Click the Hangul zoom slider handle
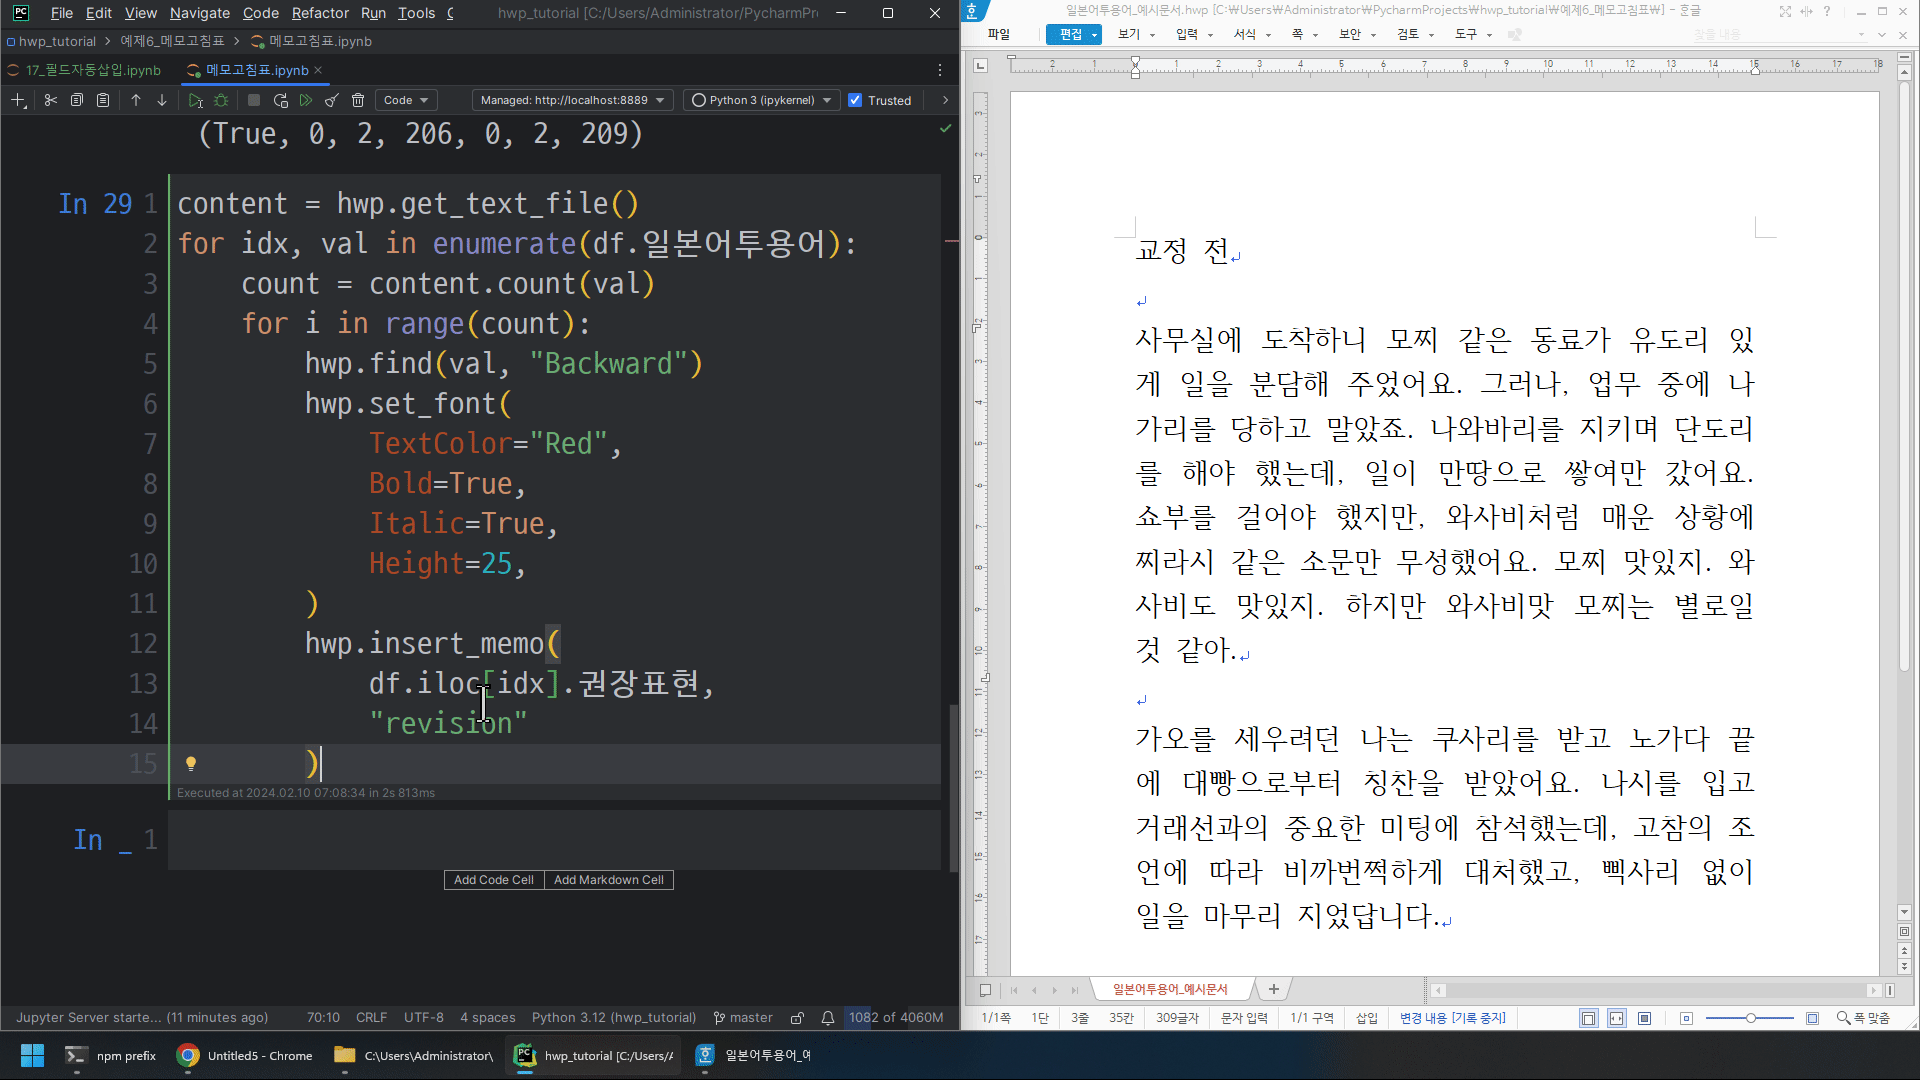Viewport: 1920px width, 1080px height. 1750,1018
